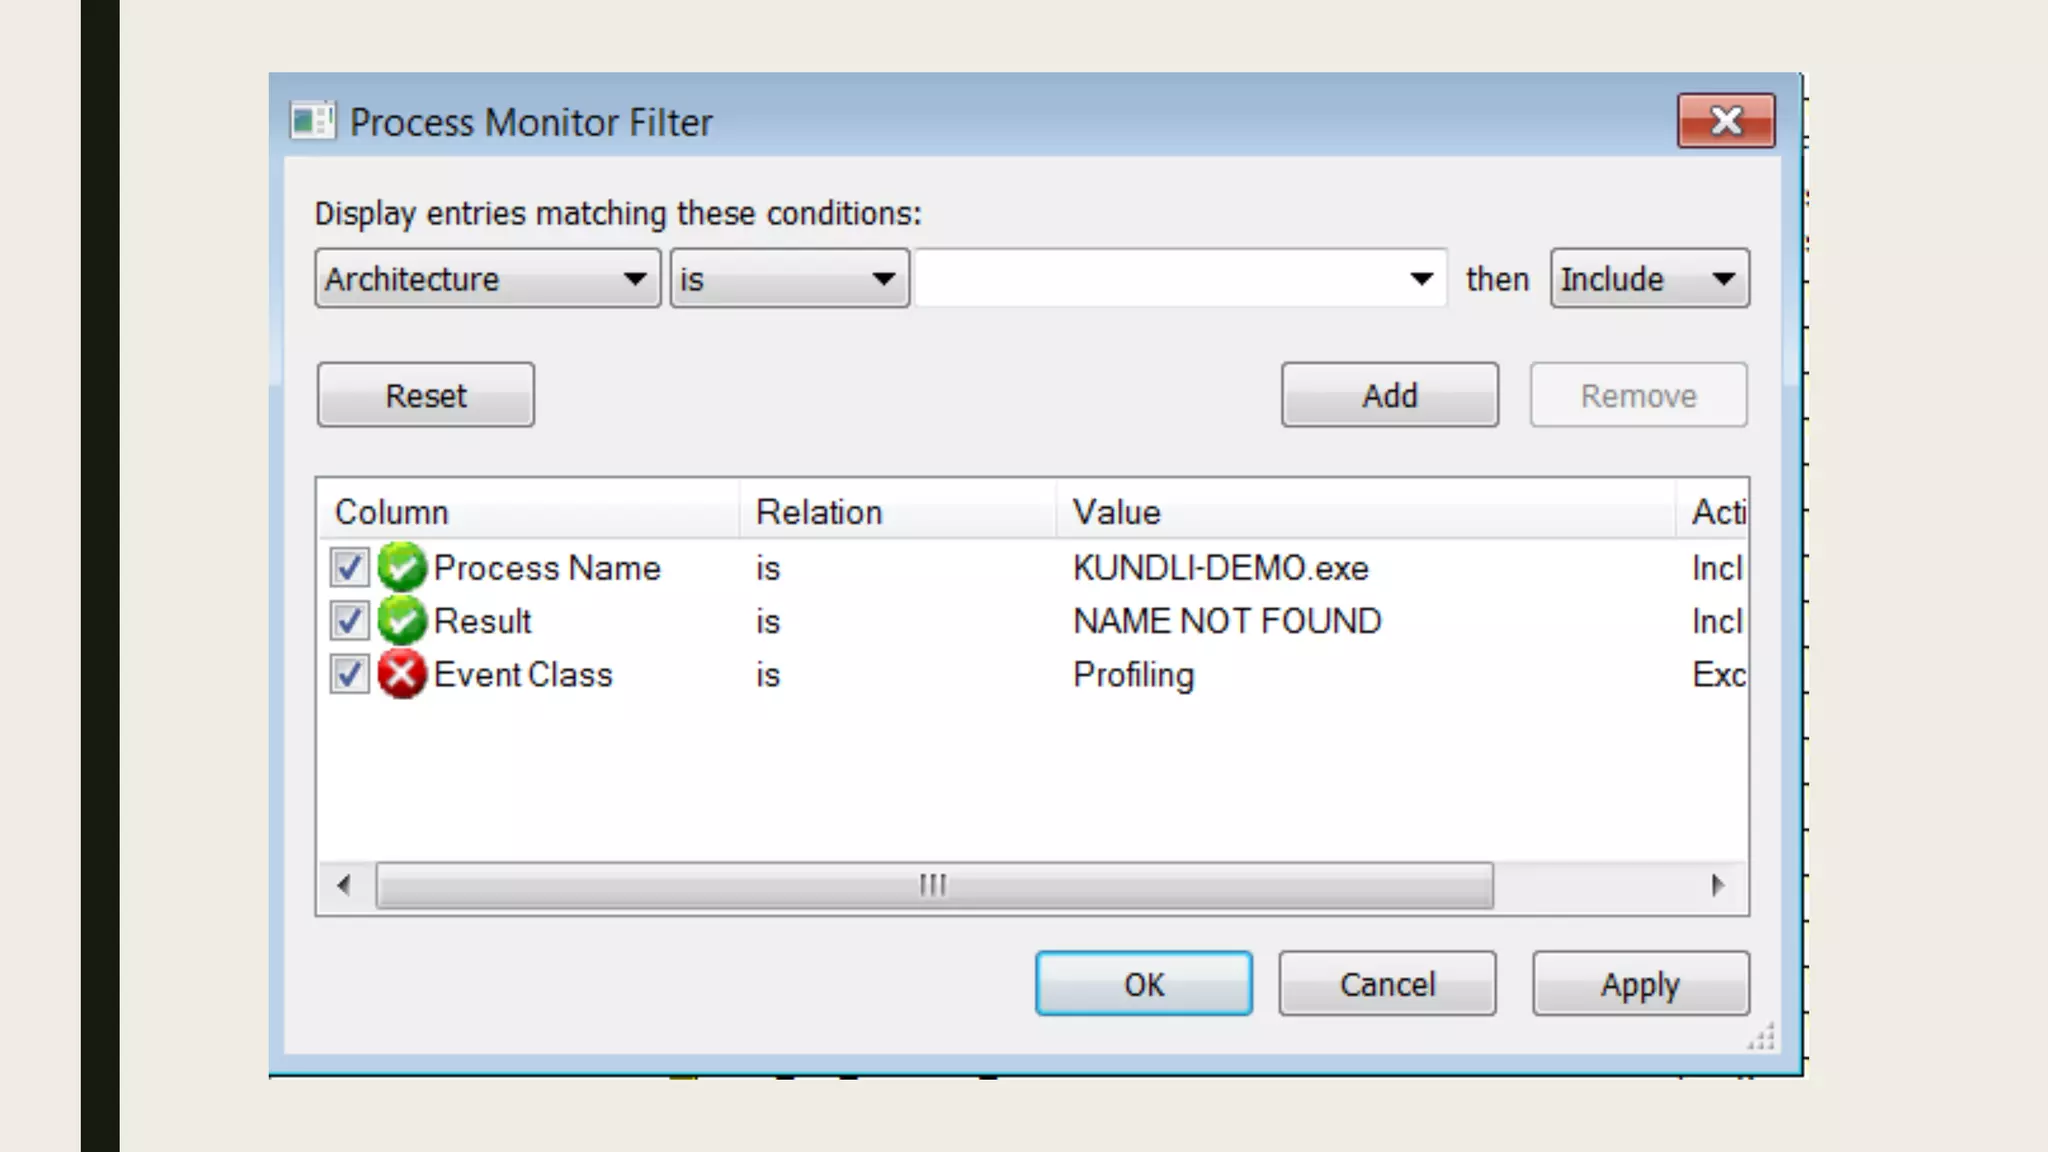2048x1152 pixels.
Task: Click the resize grip at dialog corner
Action: tap(1761, 1037)
